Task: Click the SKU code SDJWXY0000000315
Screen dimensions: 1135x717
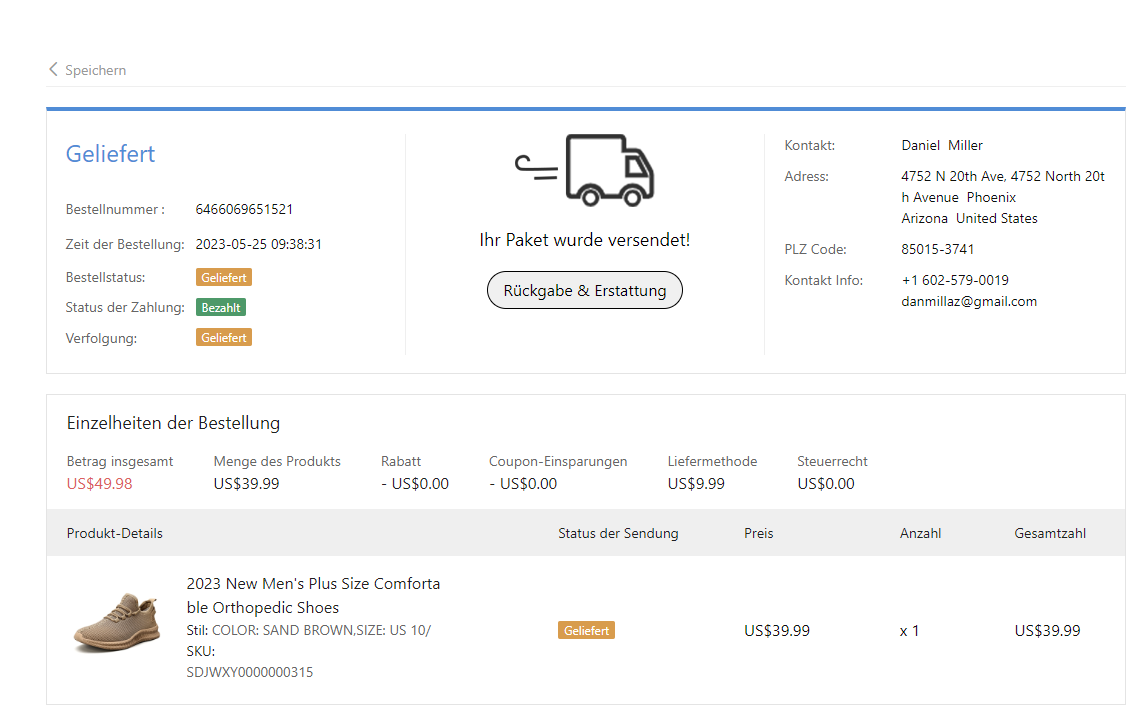Action: click(249, 673)
